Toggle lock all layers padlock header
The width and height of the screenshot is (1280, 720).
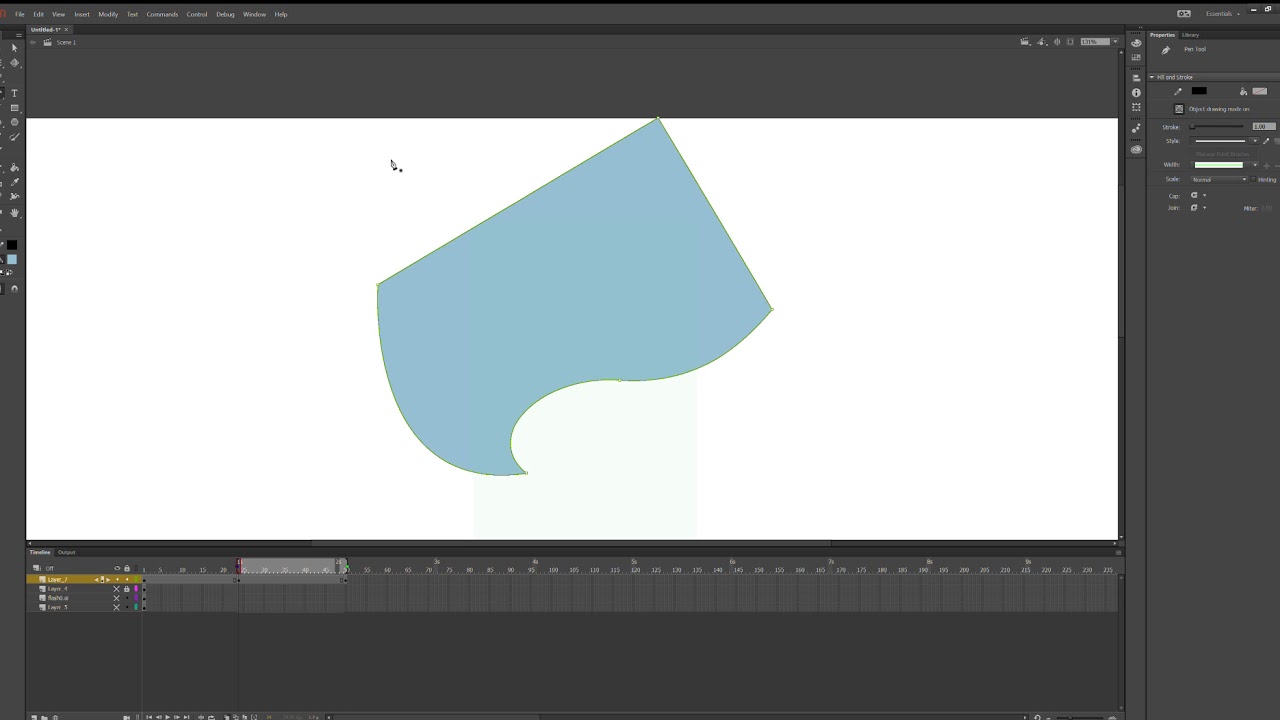[x=127, y=568]
